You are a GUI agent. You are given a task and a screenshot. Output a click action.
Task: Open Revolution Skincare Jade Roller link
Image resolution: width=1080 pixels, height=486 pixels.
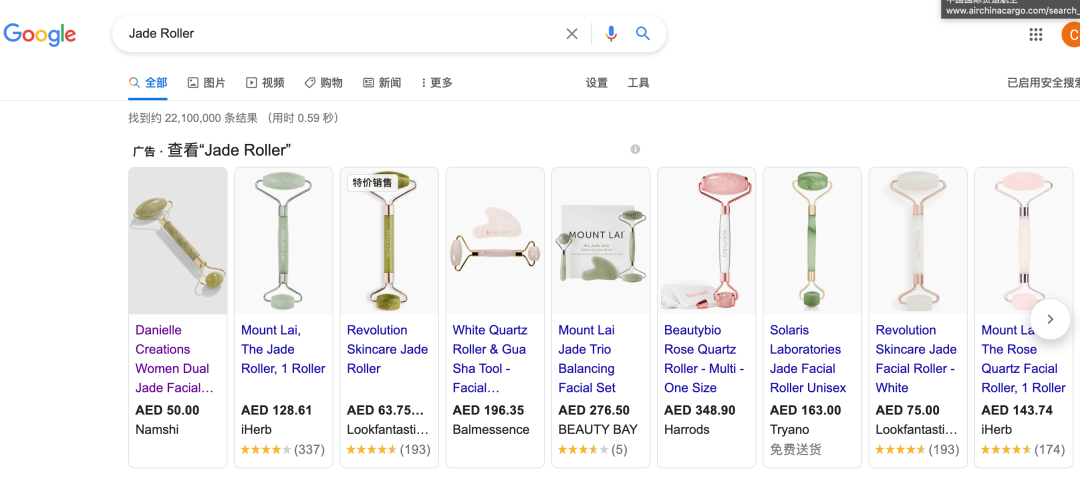coord(387,349)
